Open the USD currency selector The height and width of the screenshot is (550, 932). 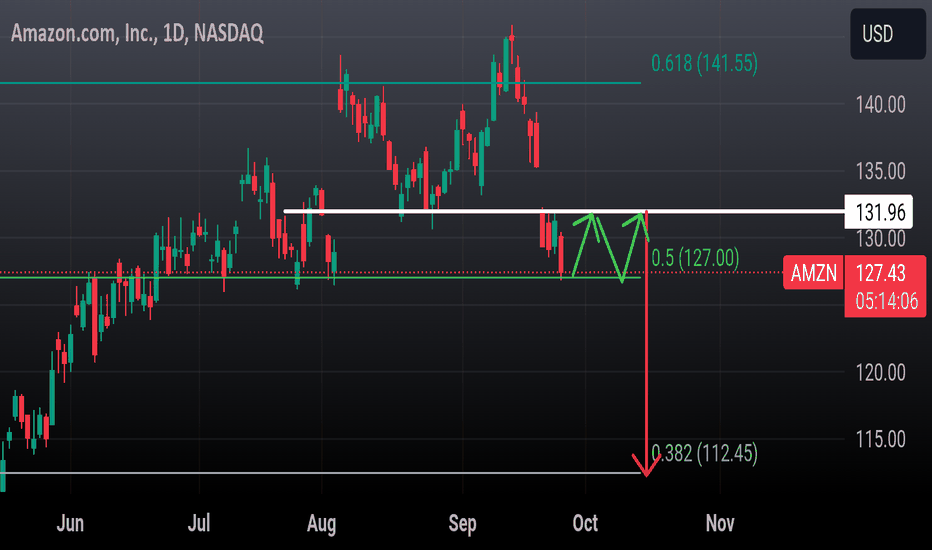point(888,34)
